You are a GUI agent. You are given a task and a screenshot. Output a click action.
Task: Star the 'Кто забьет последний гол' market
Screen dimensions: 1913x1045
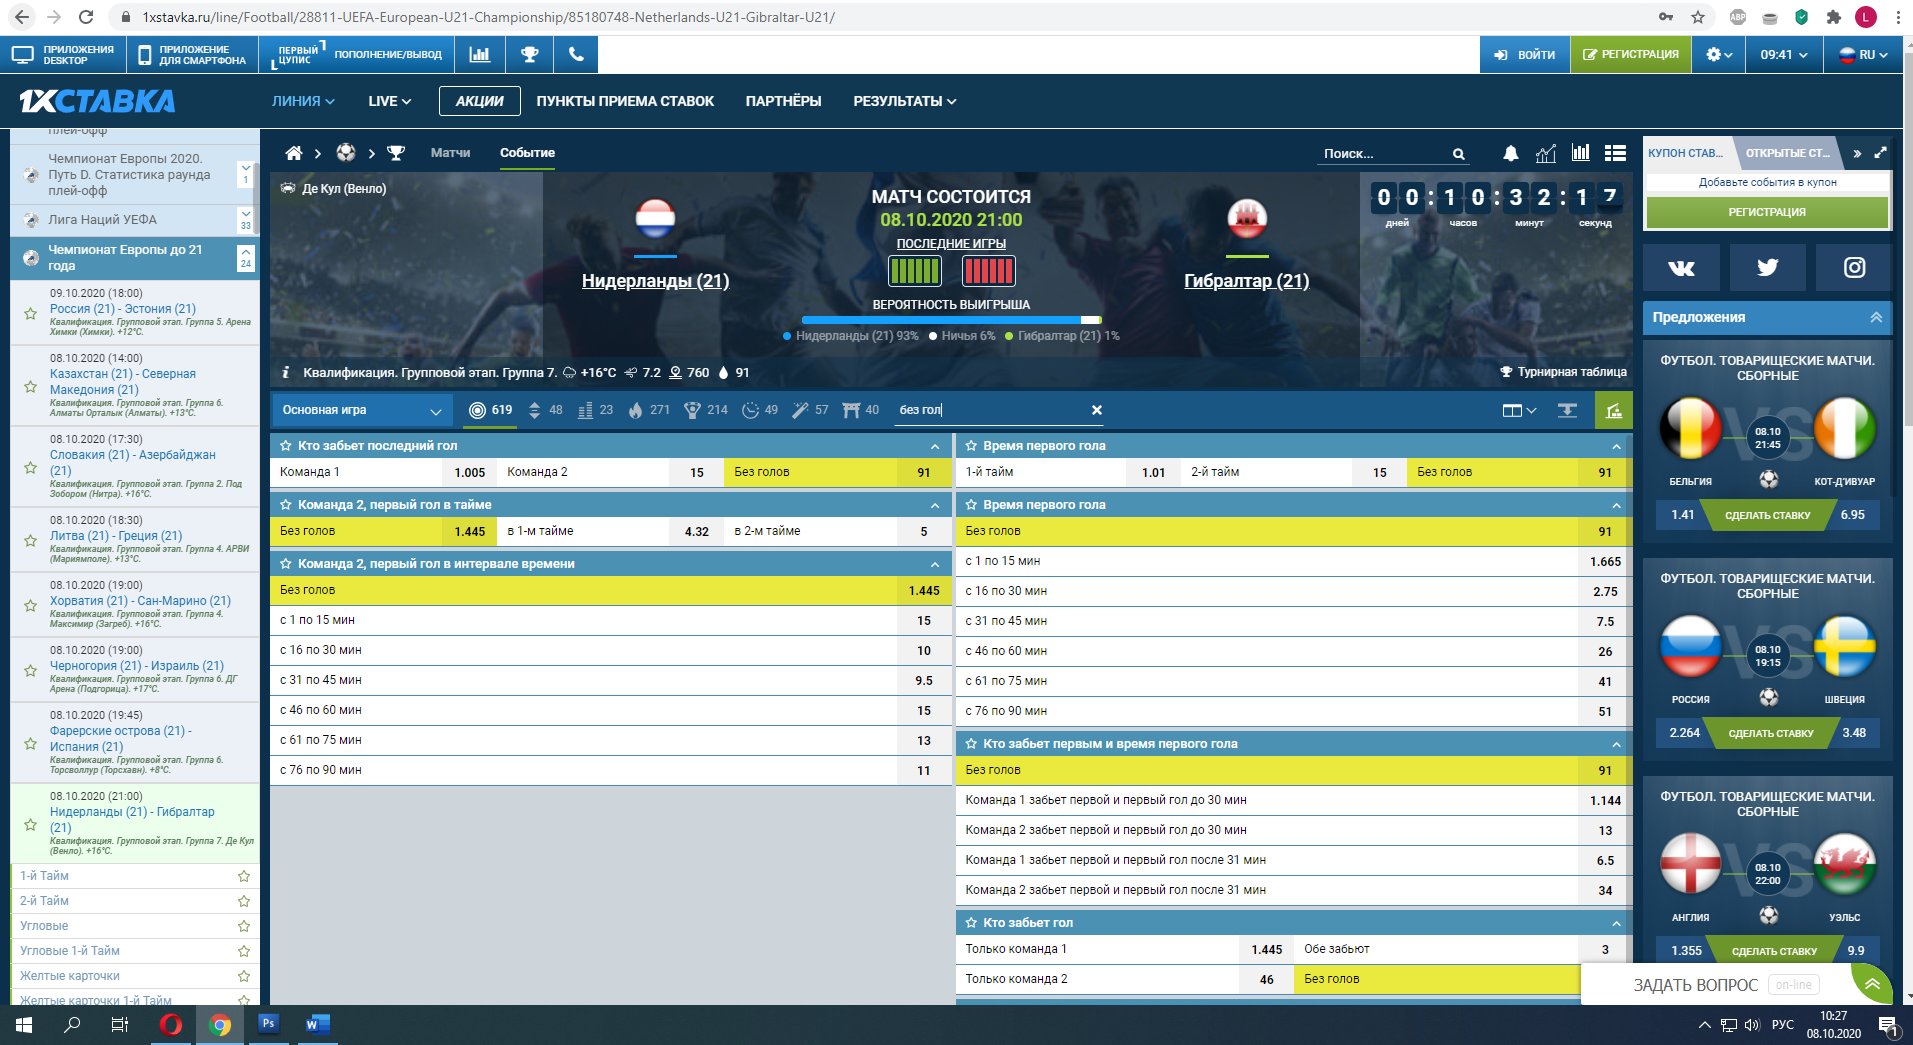point(286,446)
